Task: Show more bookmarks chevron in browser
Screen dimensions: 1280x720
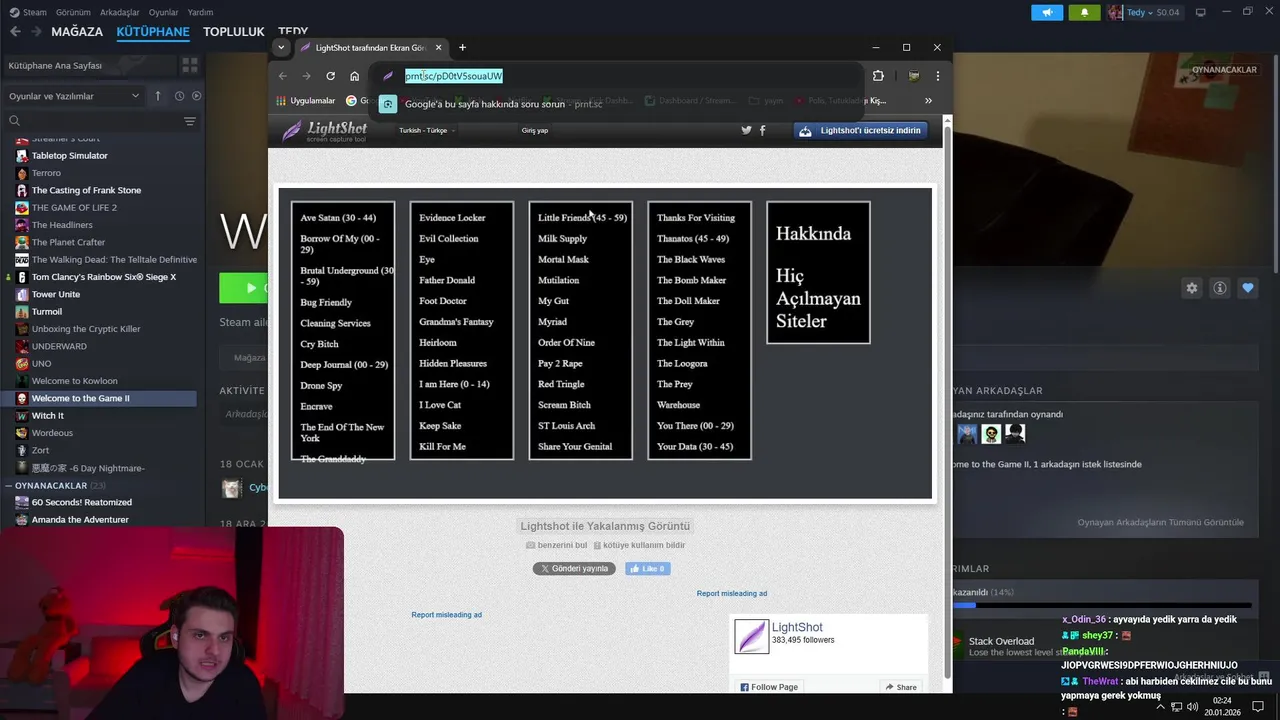Action: click(x=928, y=101)
